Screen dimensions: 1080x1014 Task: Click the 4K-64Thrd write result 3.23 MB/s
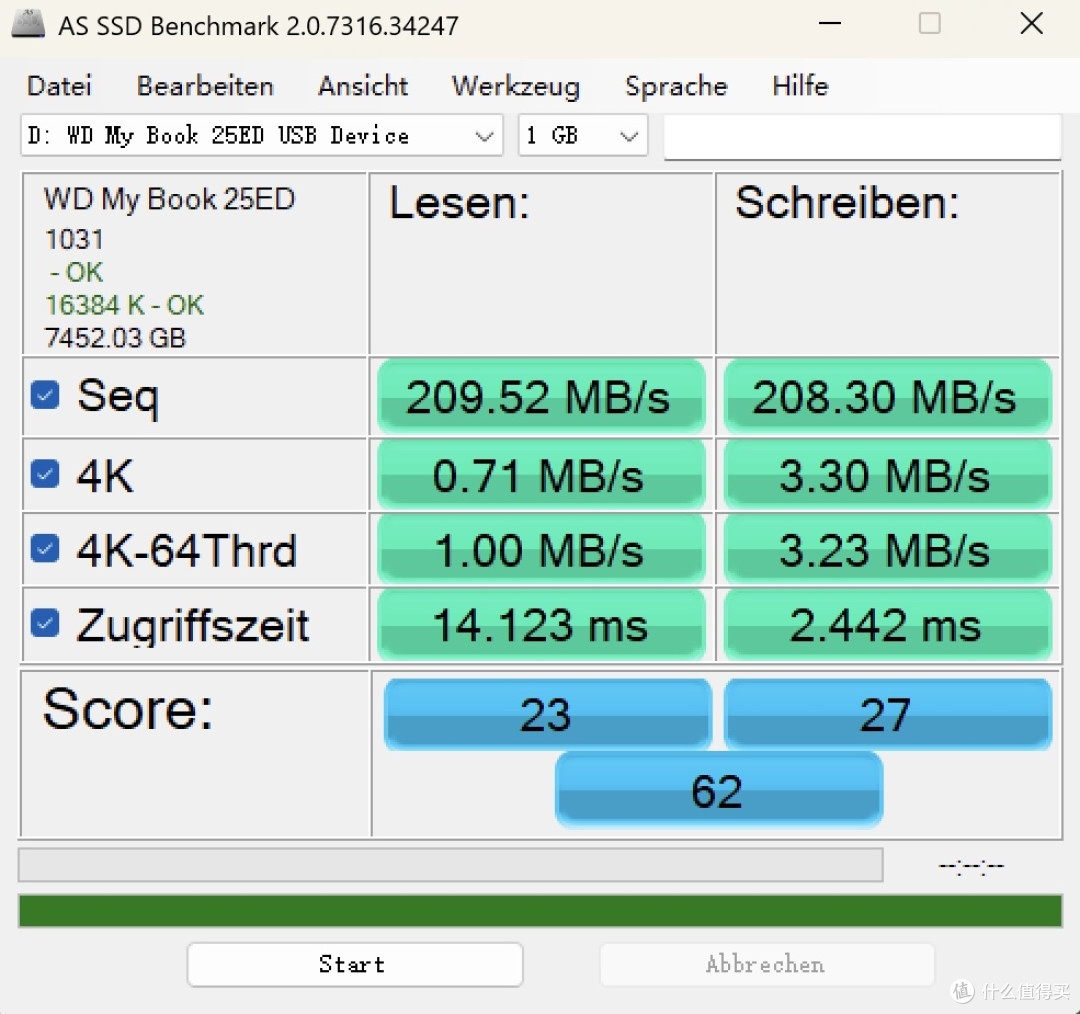click(x=887, y=550)
